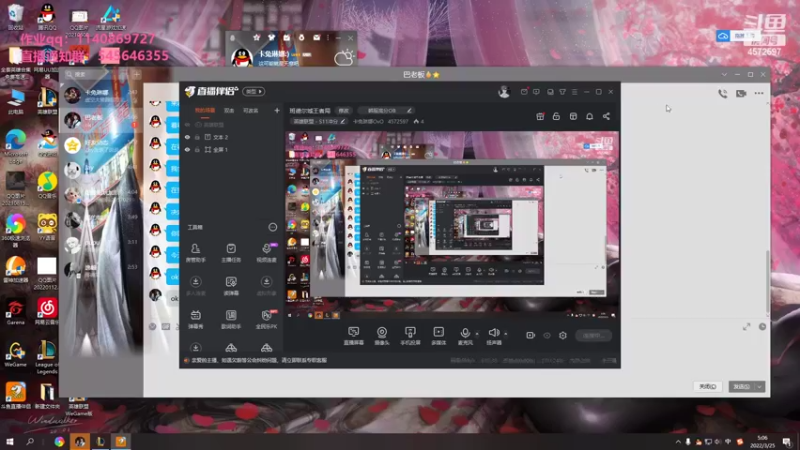800x450 pixels.
Task: Open the 多人连麦 multi-person link tool
Action: pyautogui.click(x=195, y=286)
